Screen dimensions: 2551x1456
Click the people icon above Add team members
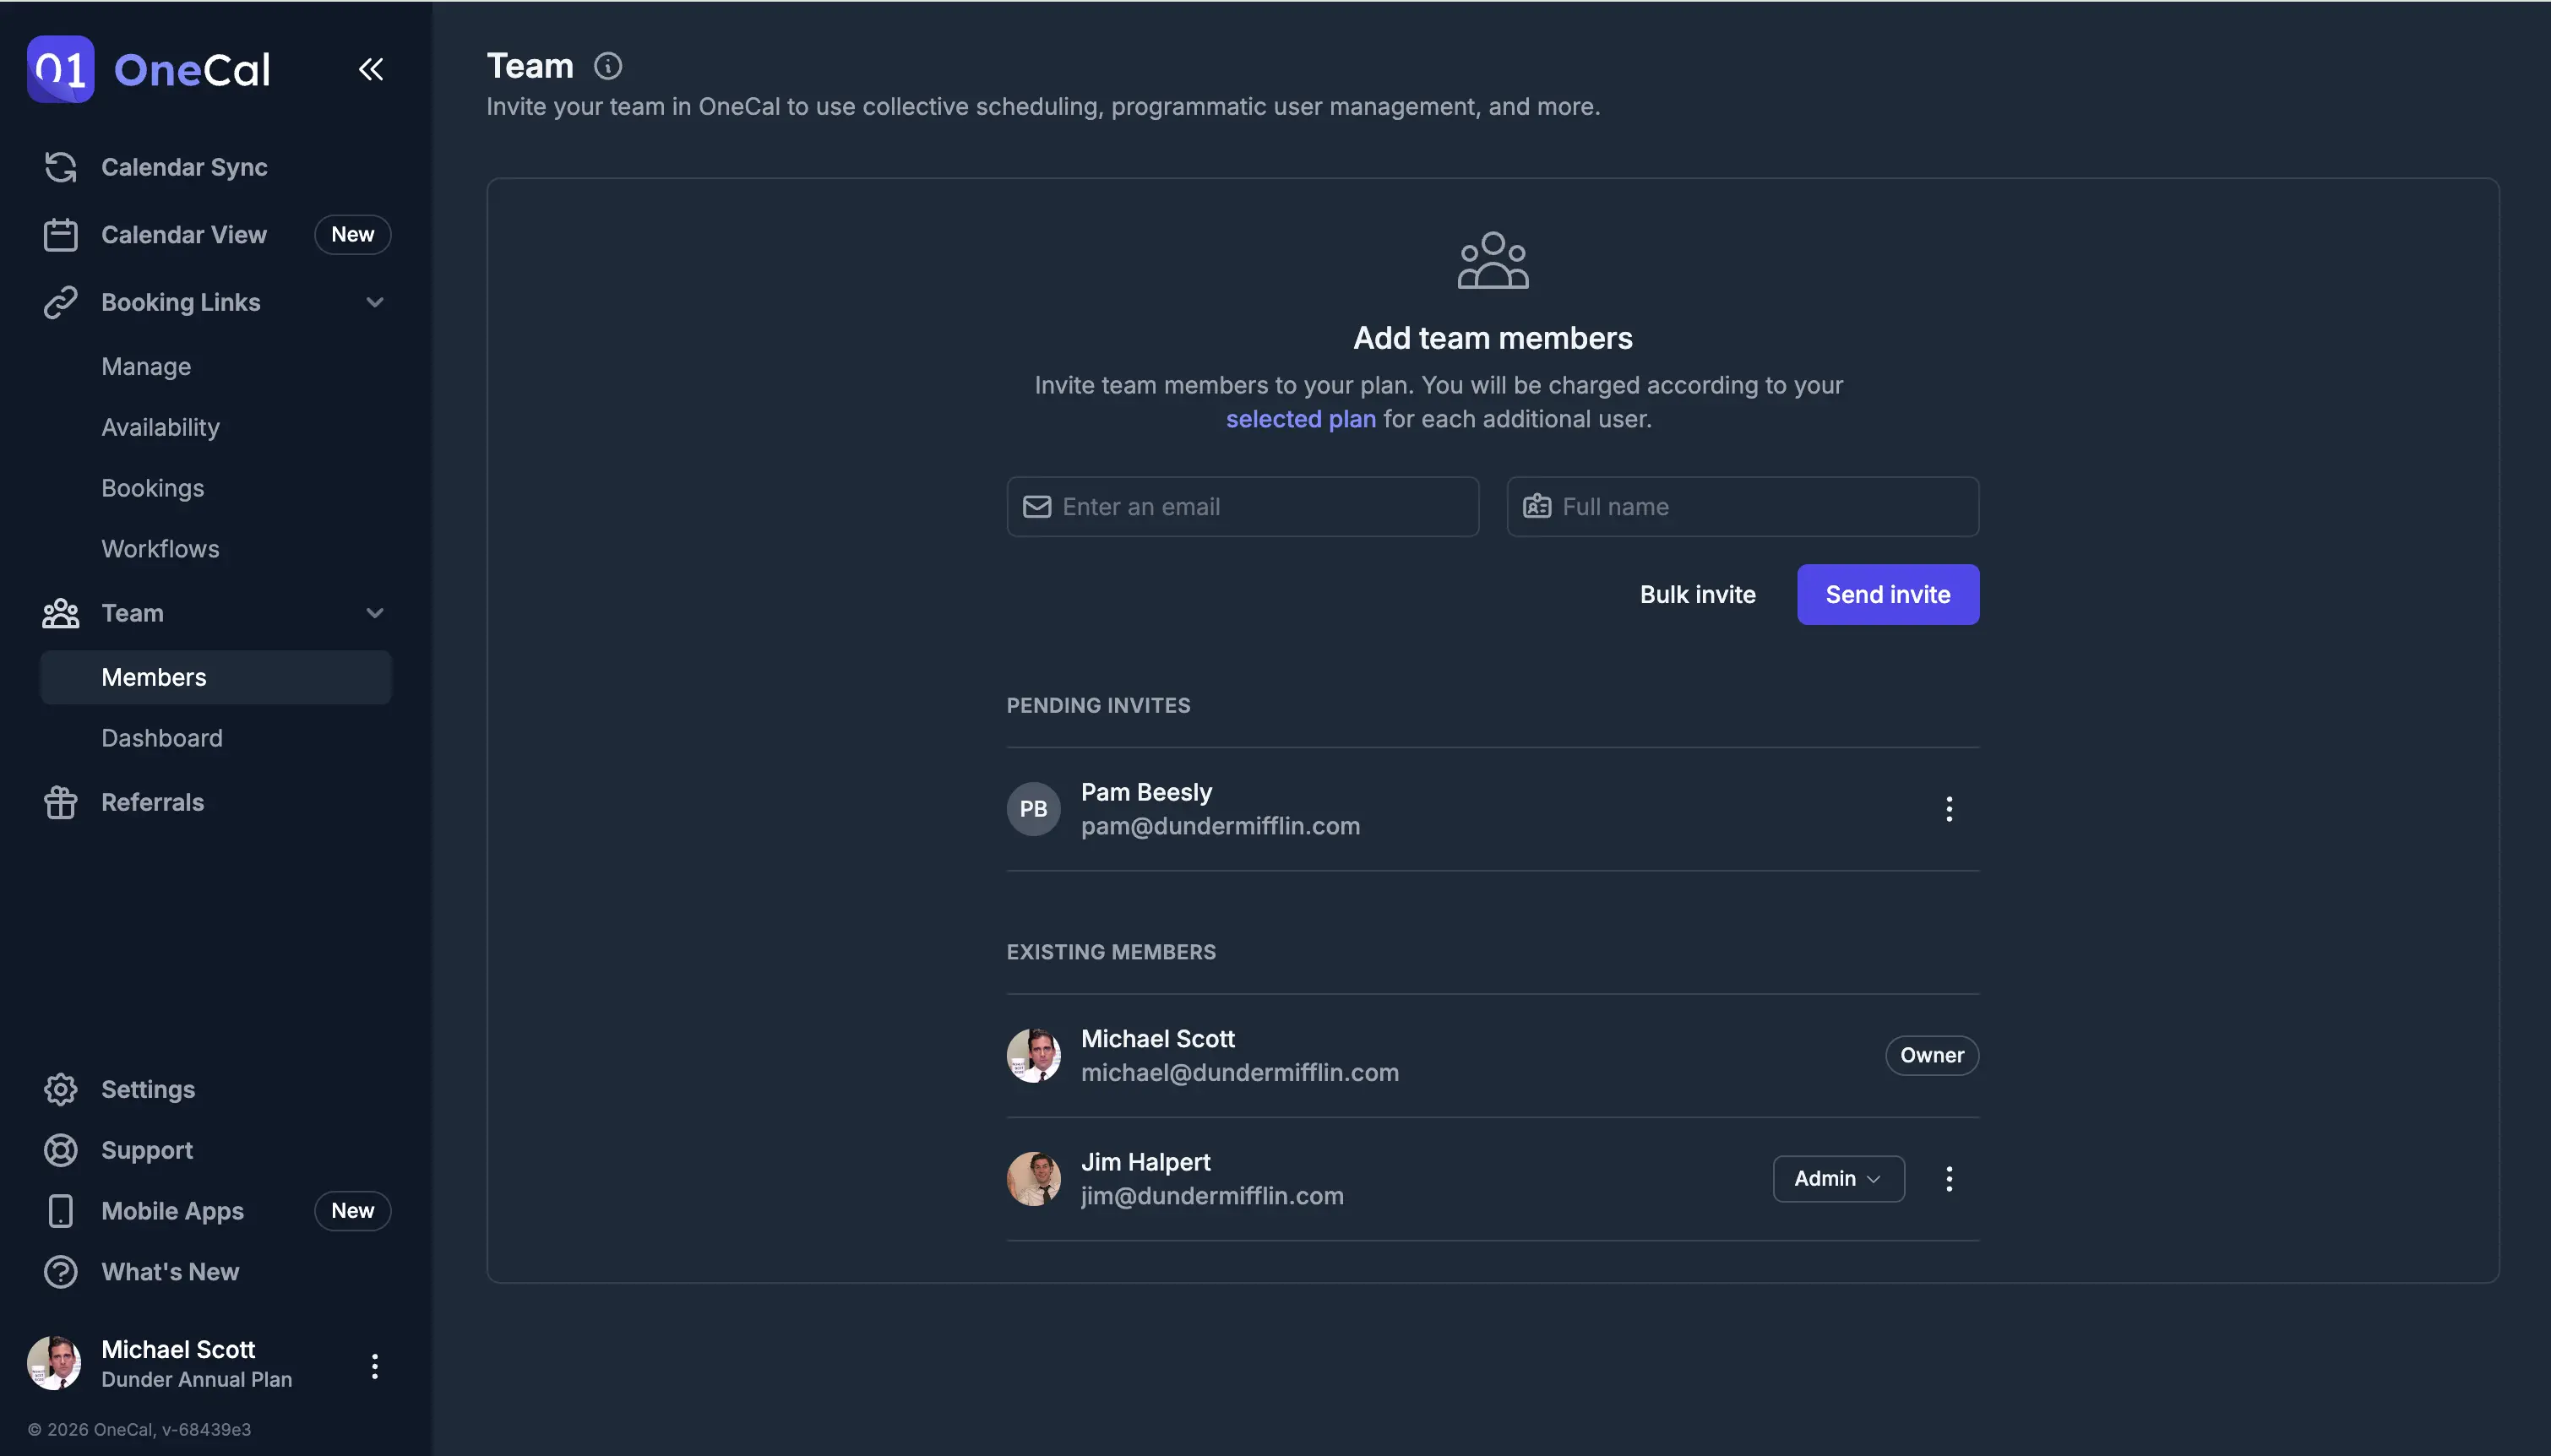(x=1493, y=261)
